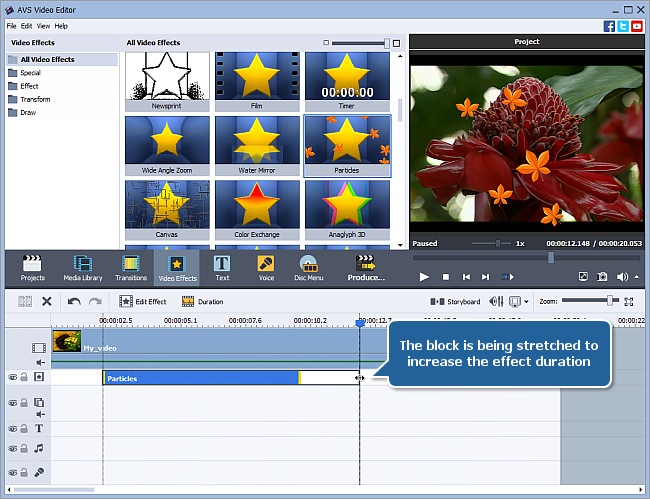Click Edit Effect button
This screenshot has width=650, height=499.
coord(143,301)
